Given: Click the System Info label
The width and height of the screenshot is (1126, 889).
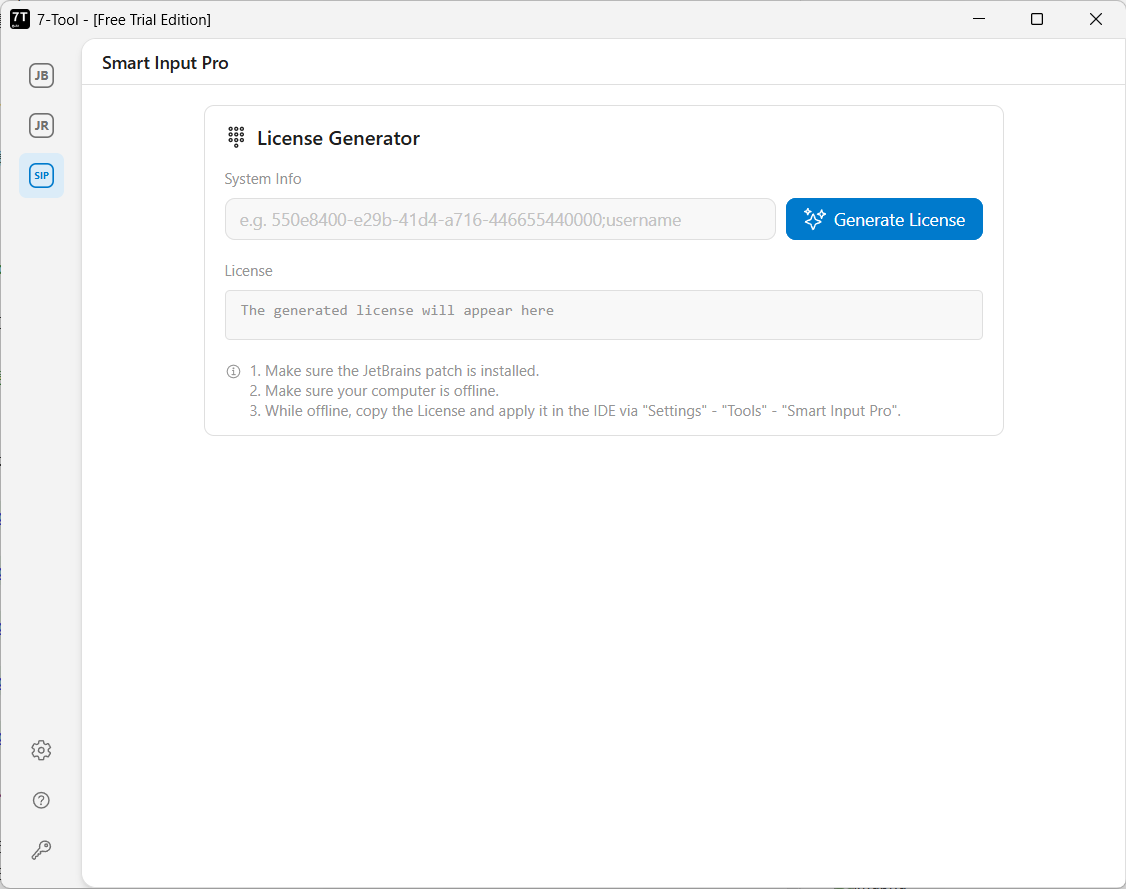Looking at the screenshot, I should 263,179.
